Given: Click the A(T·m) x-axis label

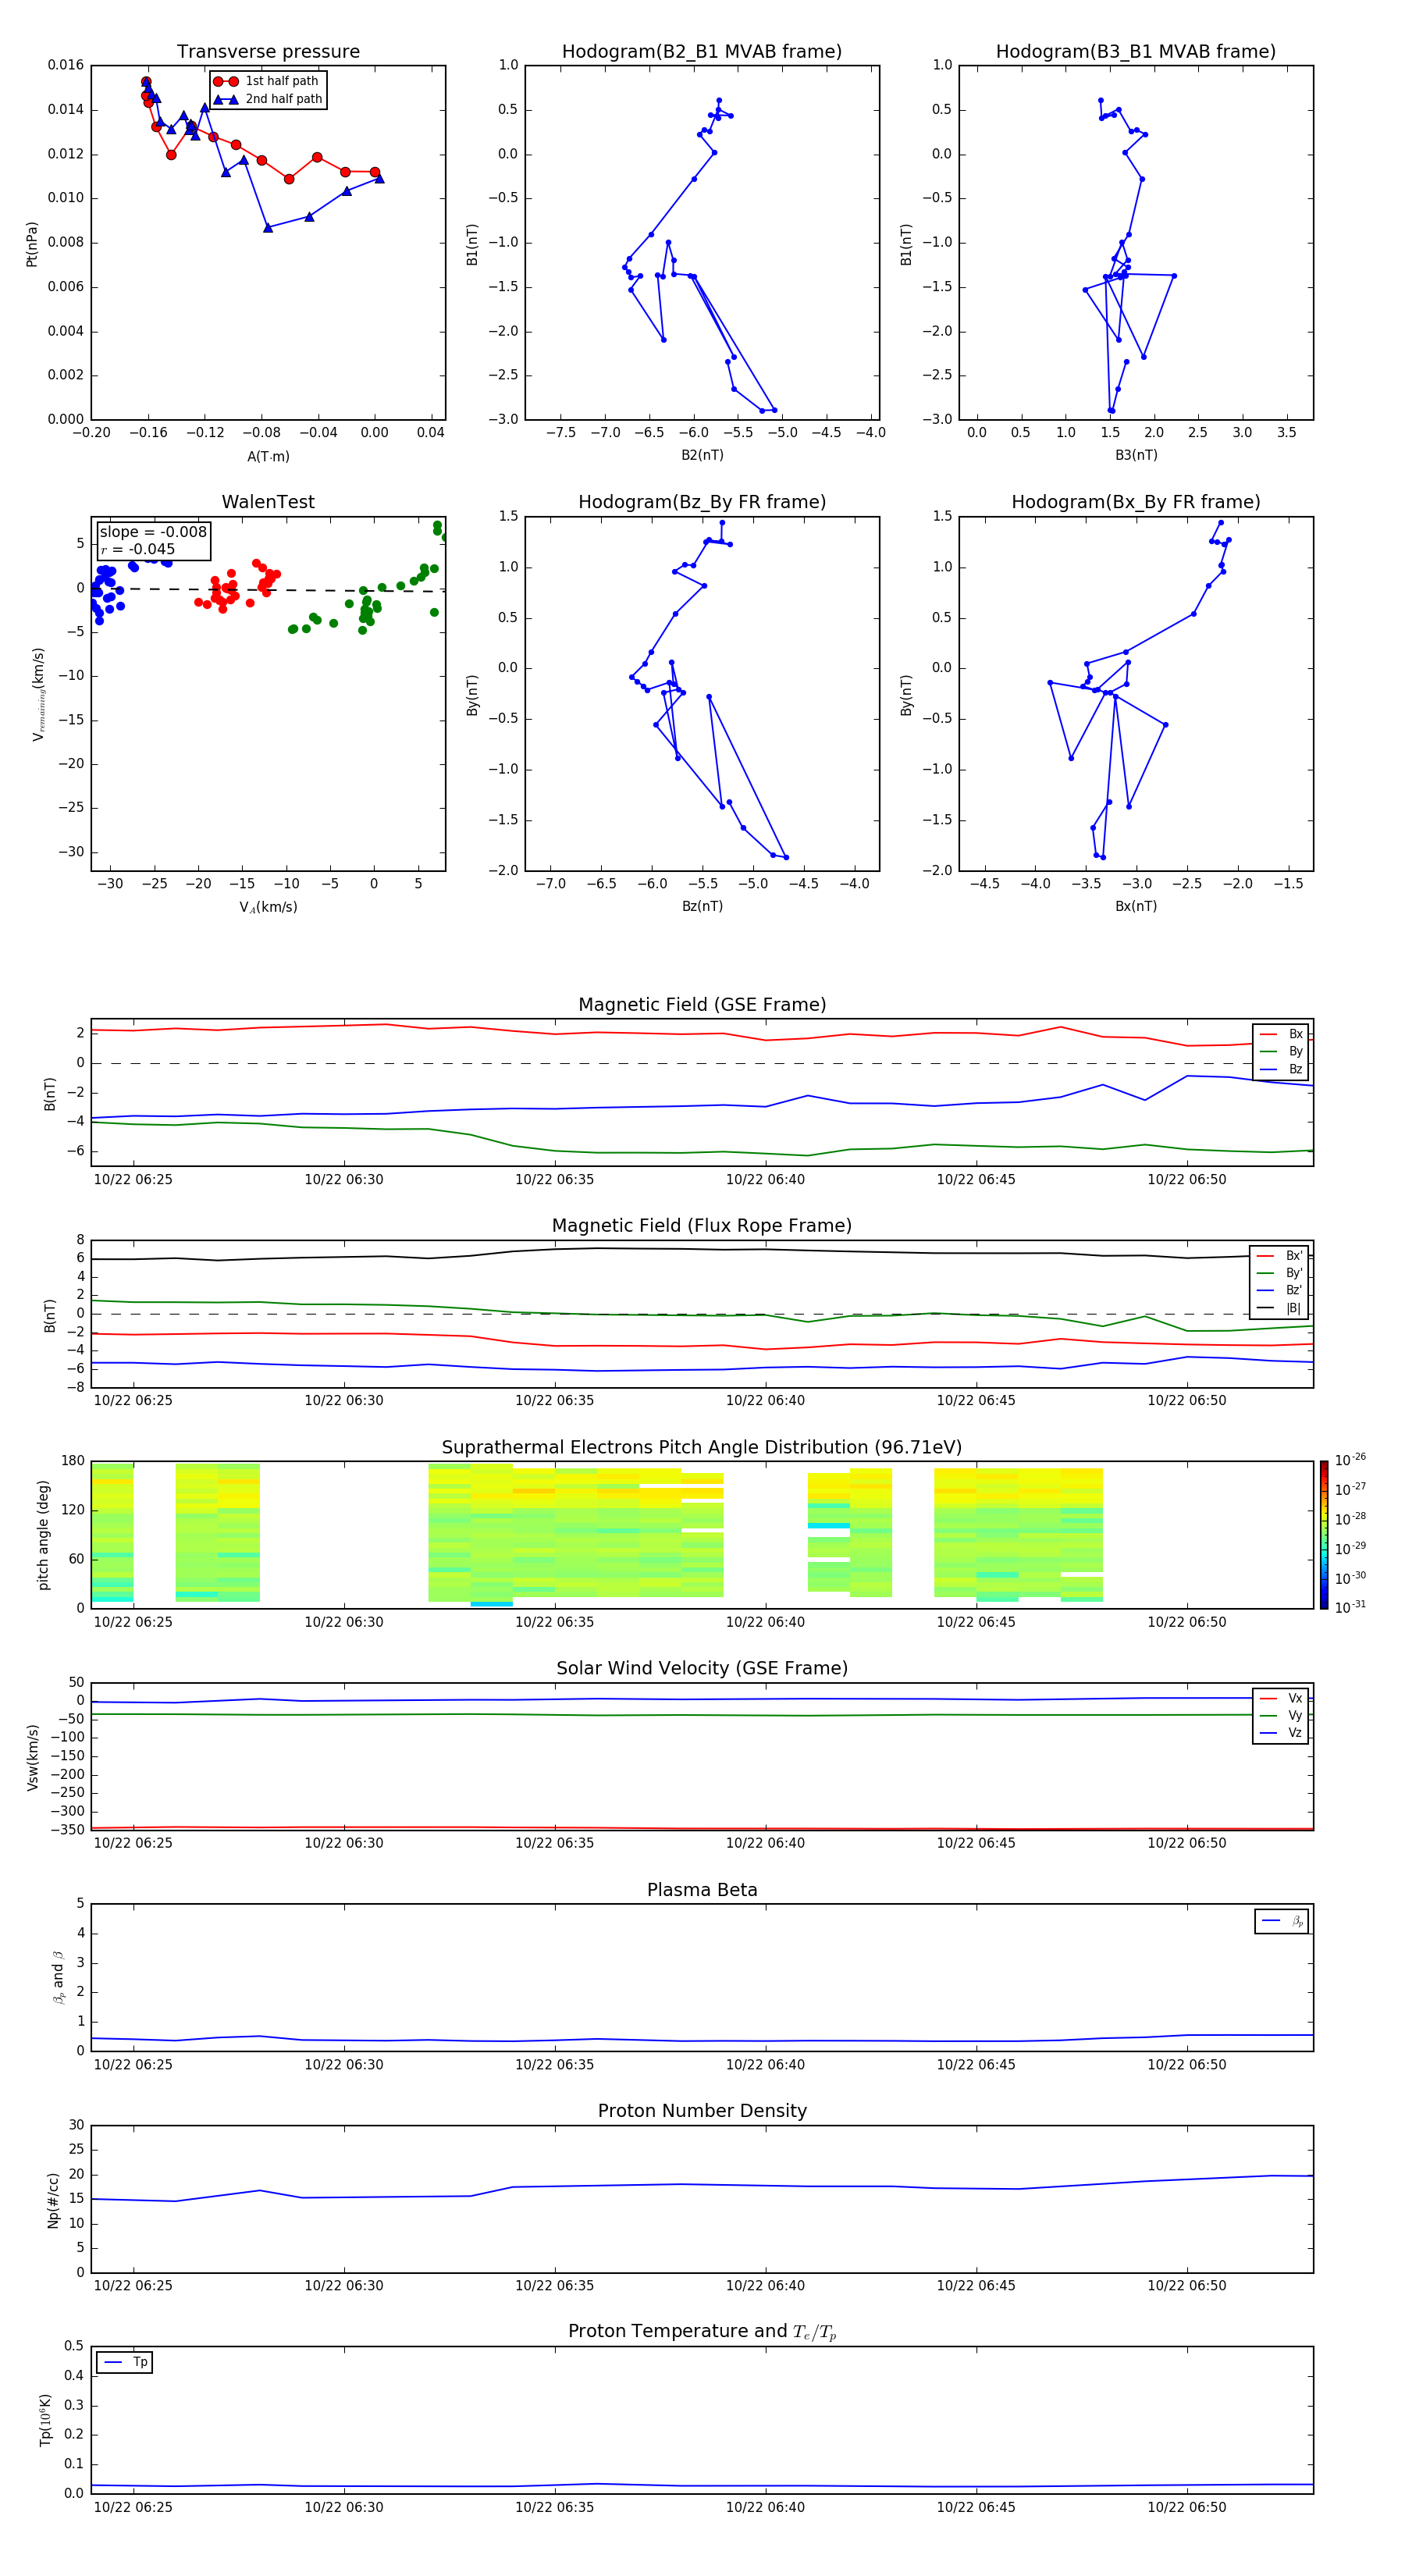Looking at the screenshot, I should click(x=268, y=456).
